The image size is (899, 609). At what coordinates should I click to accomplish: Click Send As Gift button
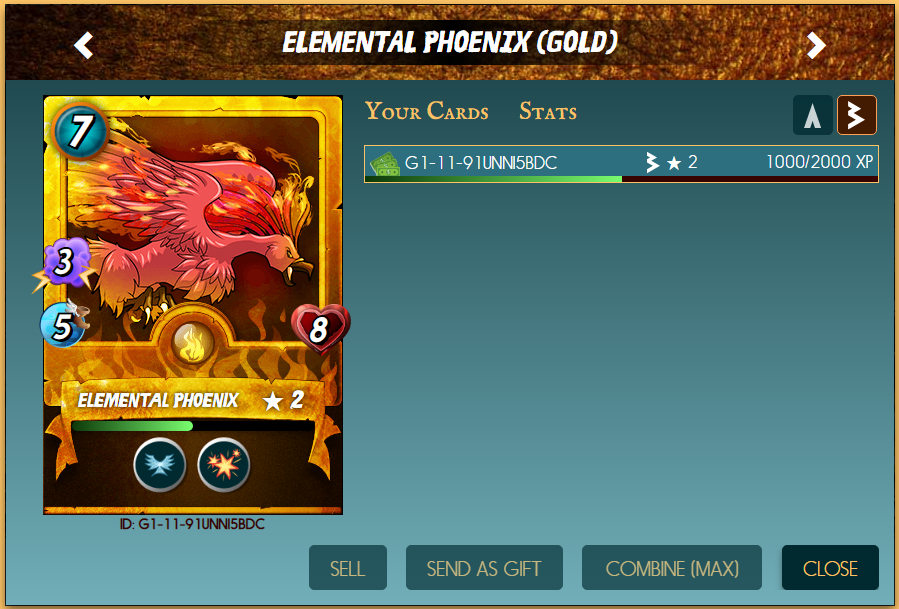click(x=484, y=568)
